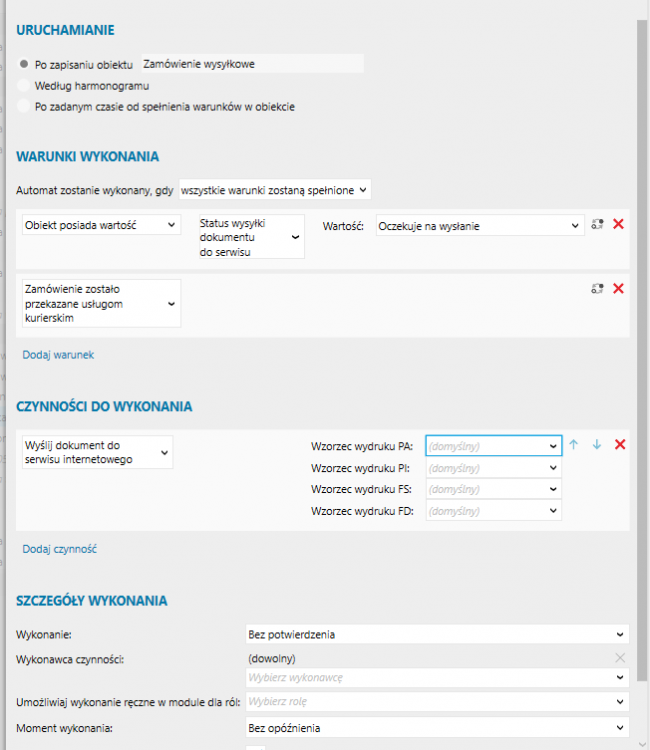
Task: Open 'Wybierz rolę' dropdown
Action: coord(437,702)
